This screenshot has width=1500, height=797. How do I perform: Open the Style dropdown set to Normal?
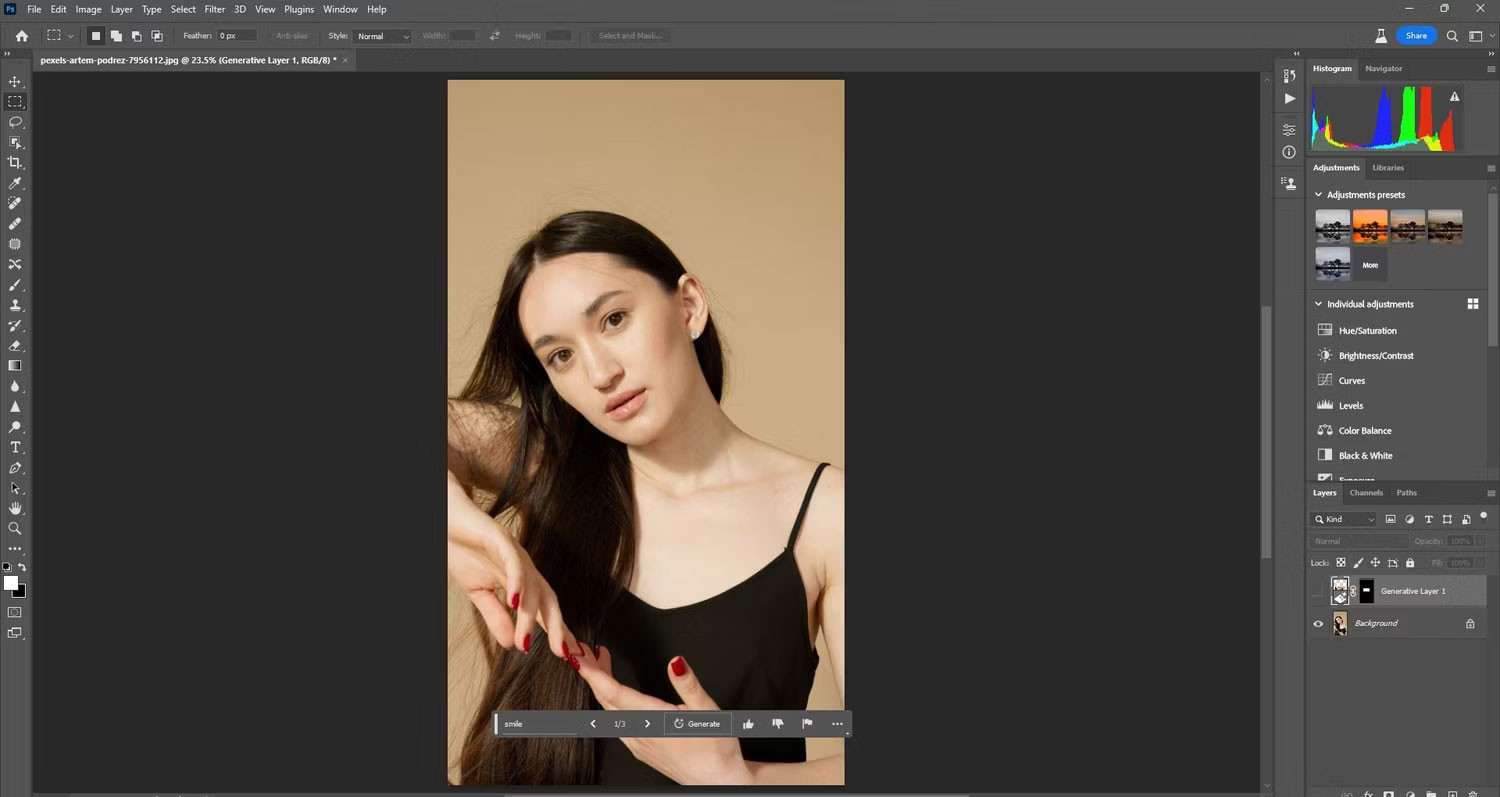pos(383,36)
